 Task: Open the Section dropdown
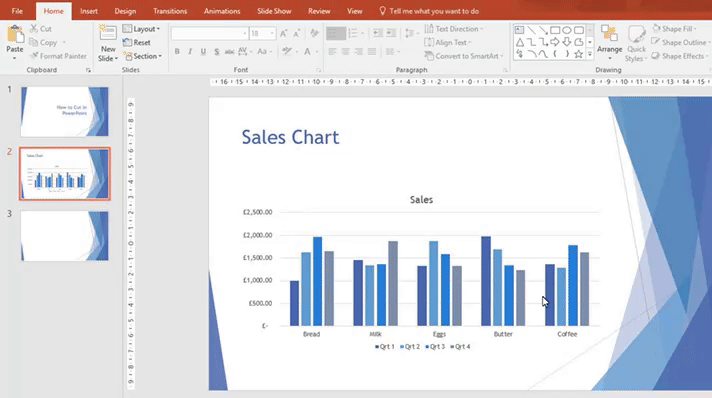tap(143, 56)
